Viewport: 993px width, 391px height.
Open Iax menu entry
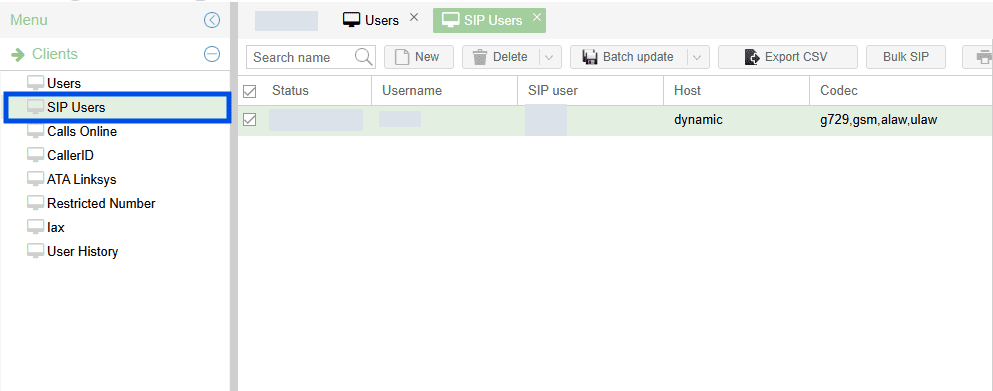[56, 228]
